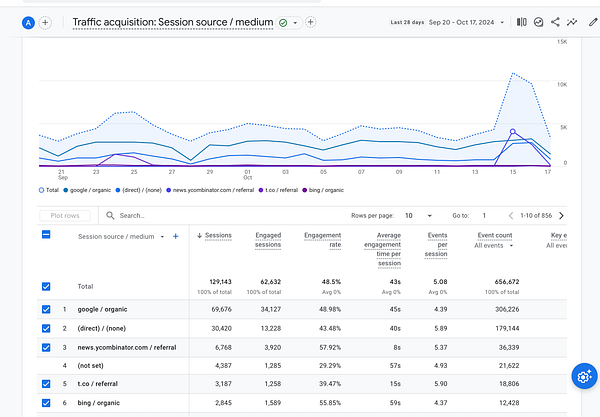Toggle the select-all checkbox in table header

46,236
